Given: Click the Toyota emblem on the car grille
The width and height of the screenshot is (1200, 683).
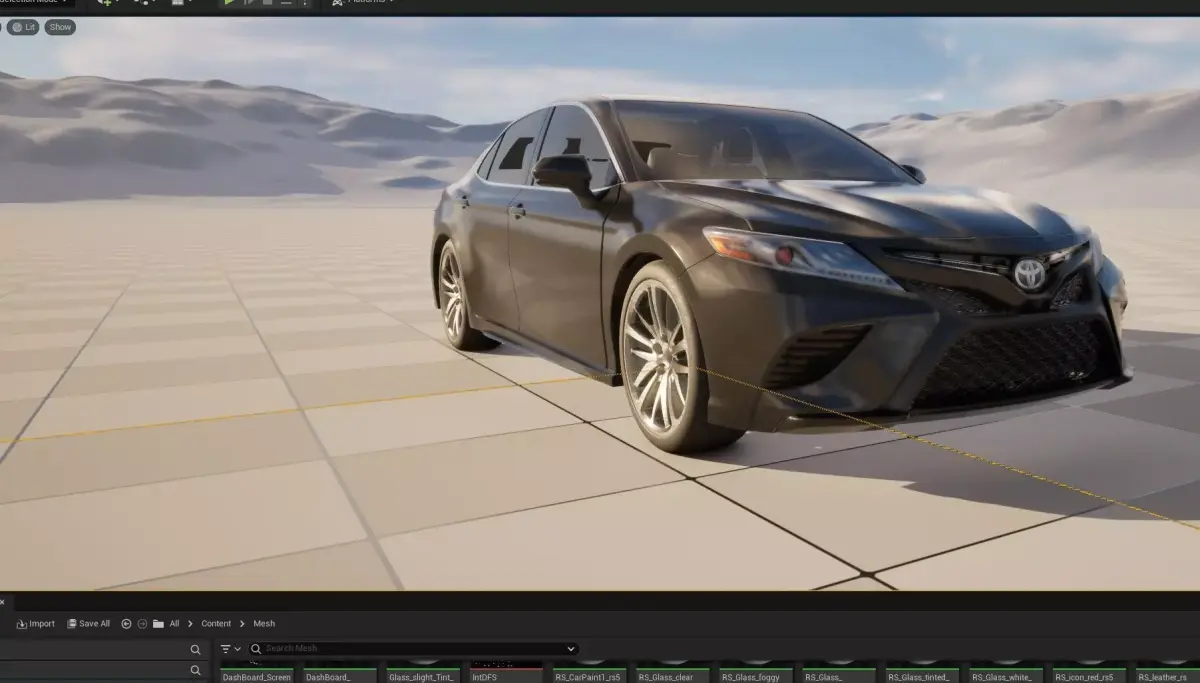Looking at the screenshot, I should [x=1029, y=273].
